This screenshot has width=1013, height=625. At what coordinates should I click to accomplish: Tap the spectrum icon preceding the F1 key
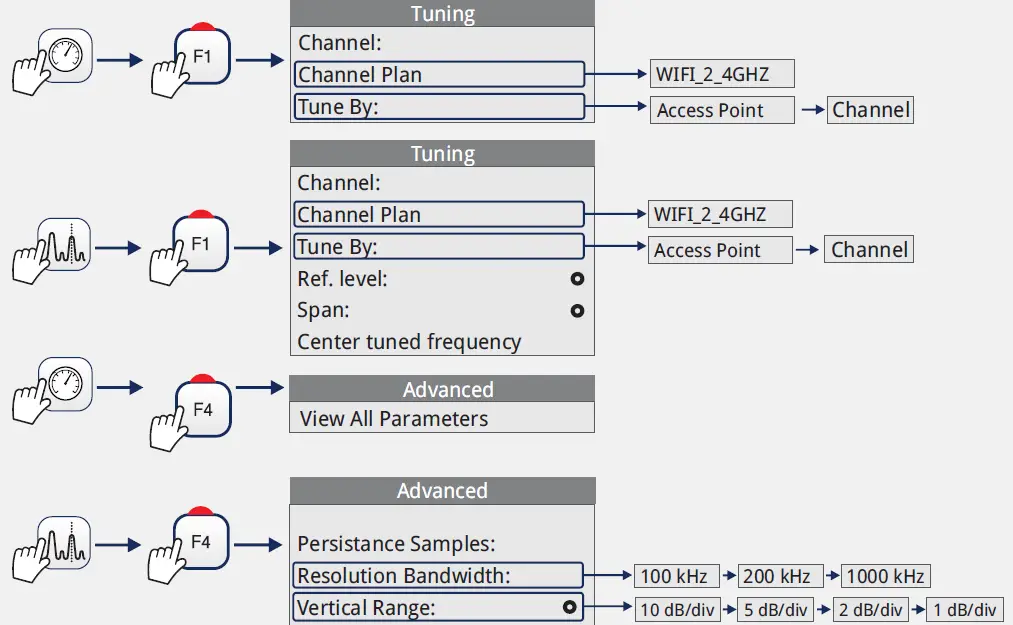64,245
